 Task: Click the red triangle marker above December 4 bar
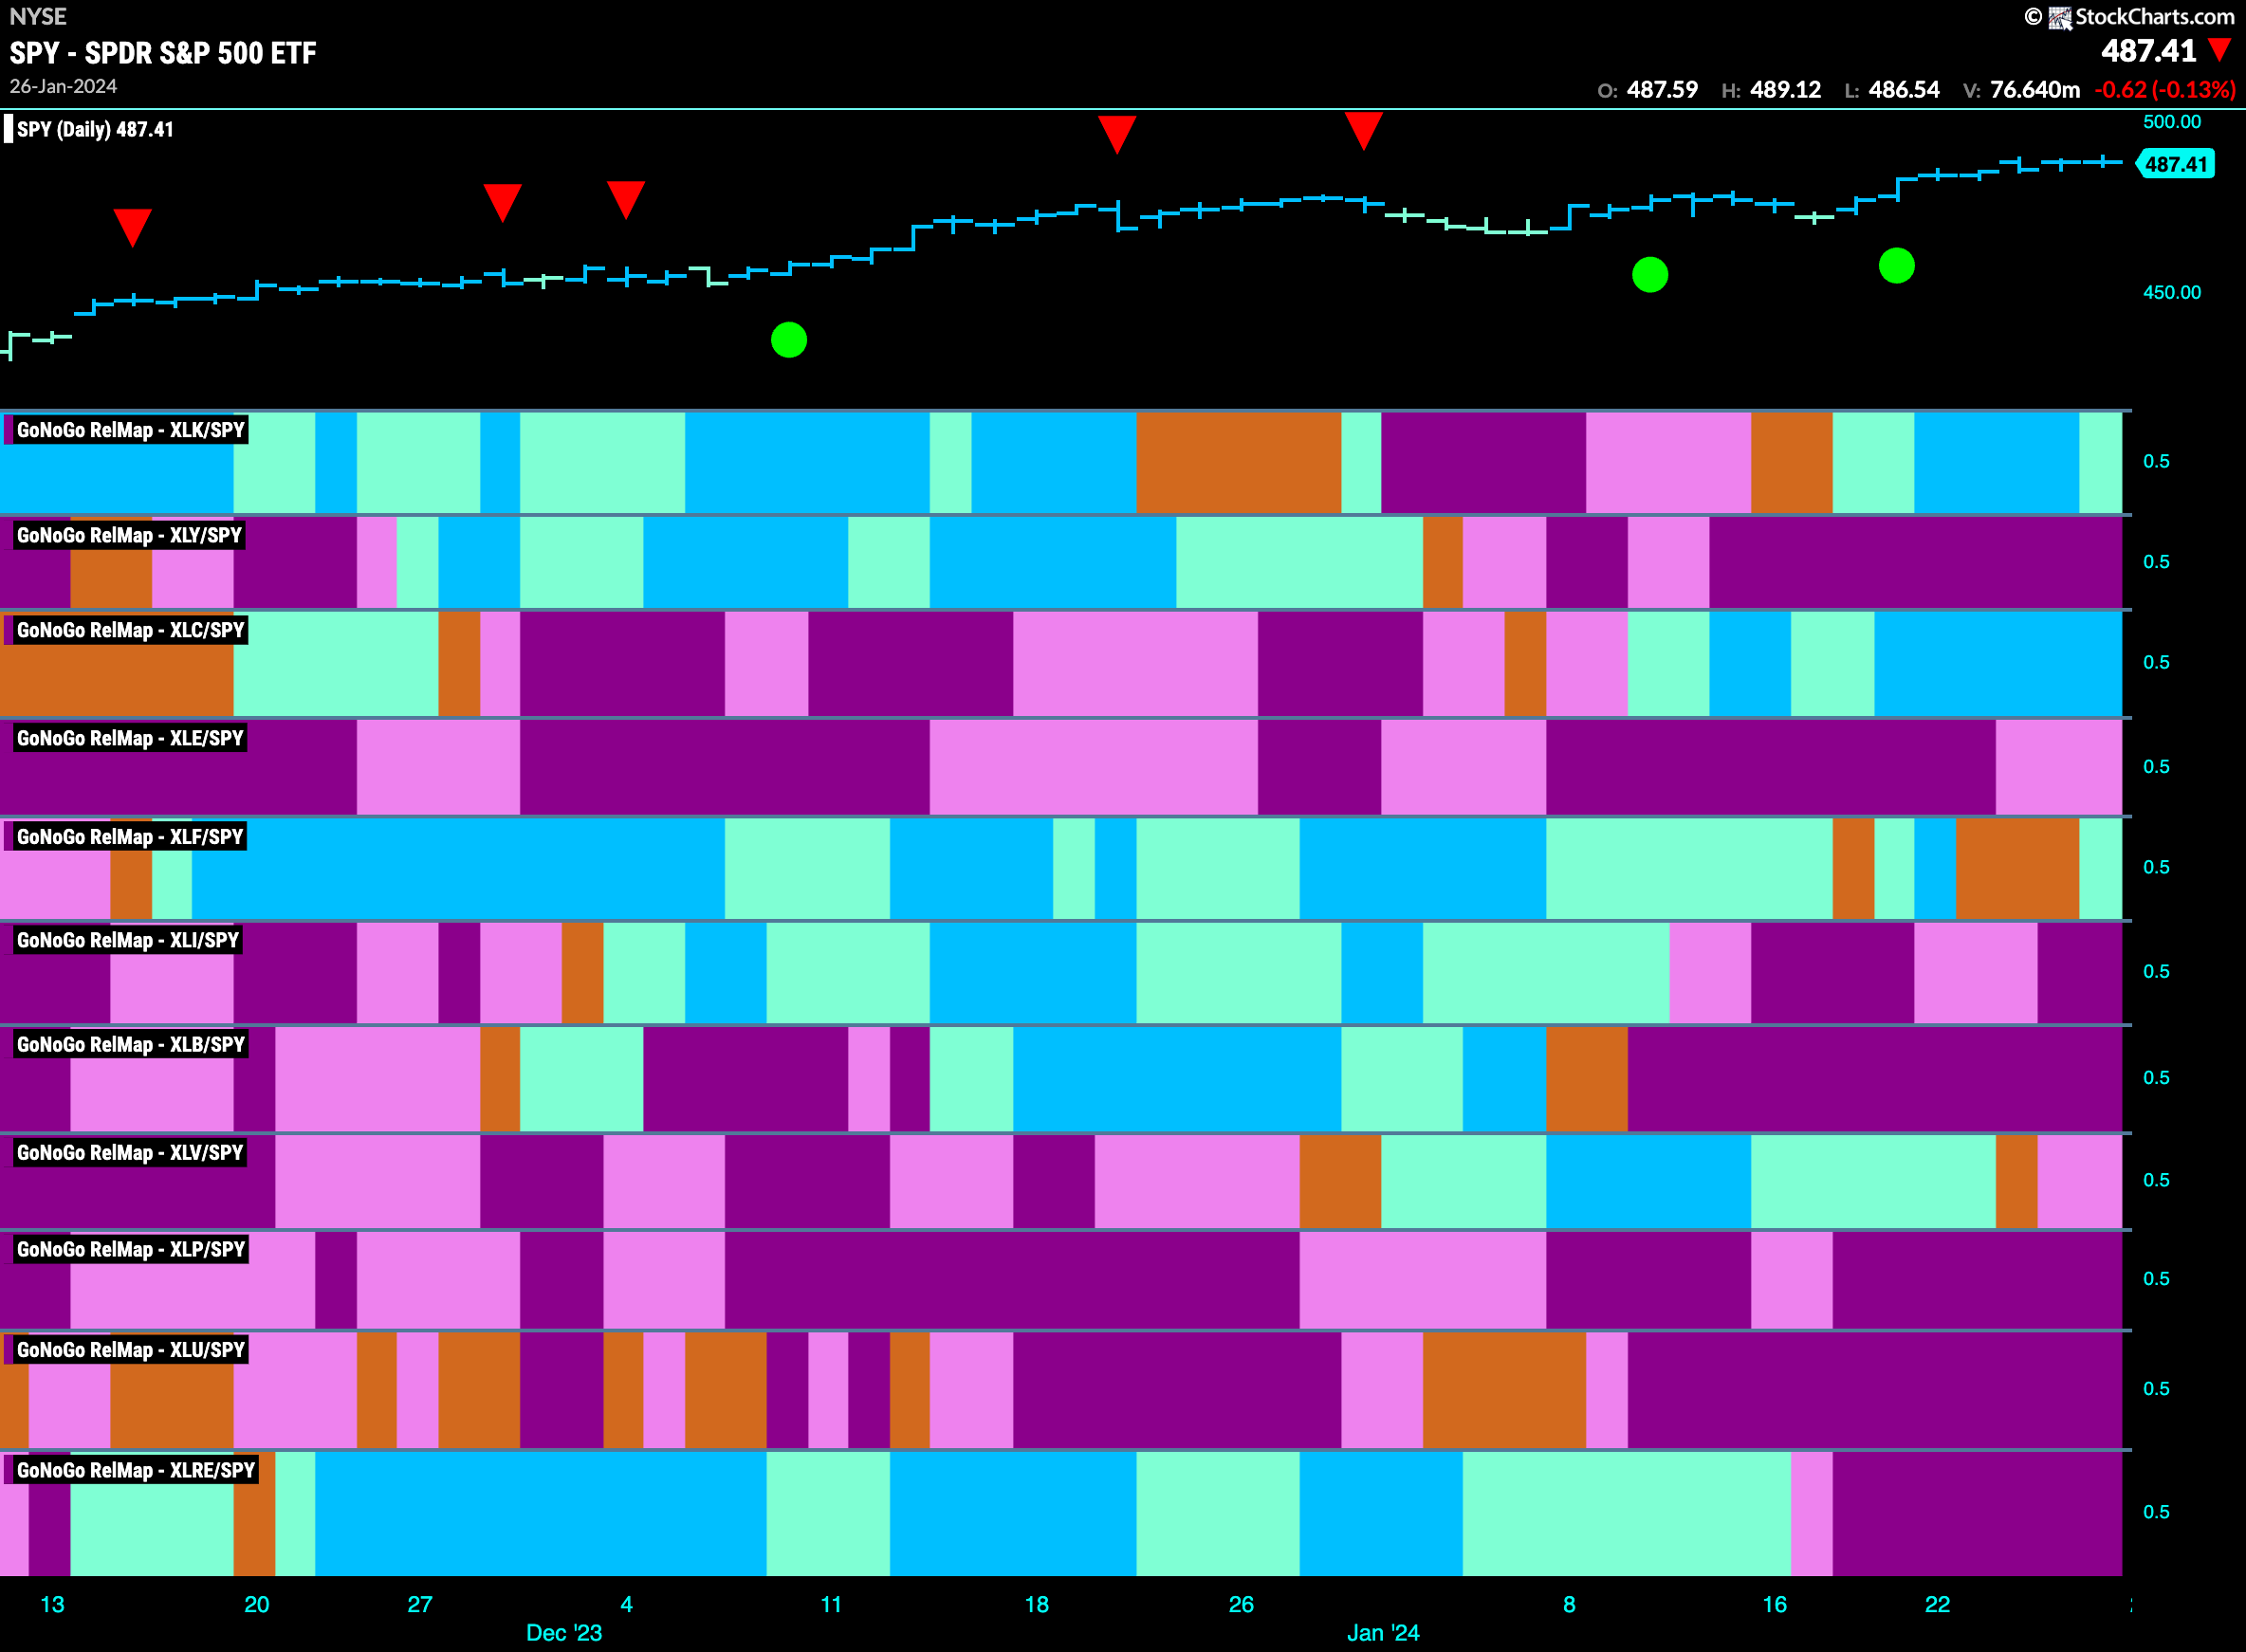click(x=625, y=200)
